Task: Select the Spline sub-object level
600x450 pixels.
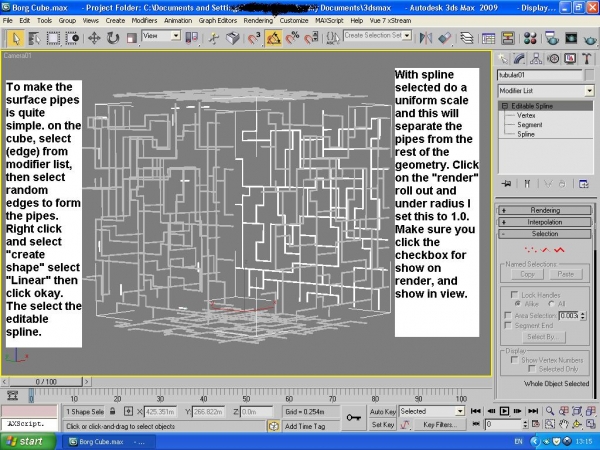Action: 526,134
